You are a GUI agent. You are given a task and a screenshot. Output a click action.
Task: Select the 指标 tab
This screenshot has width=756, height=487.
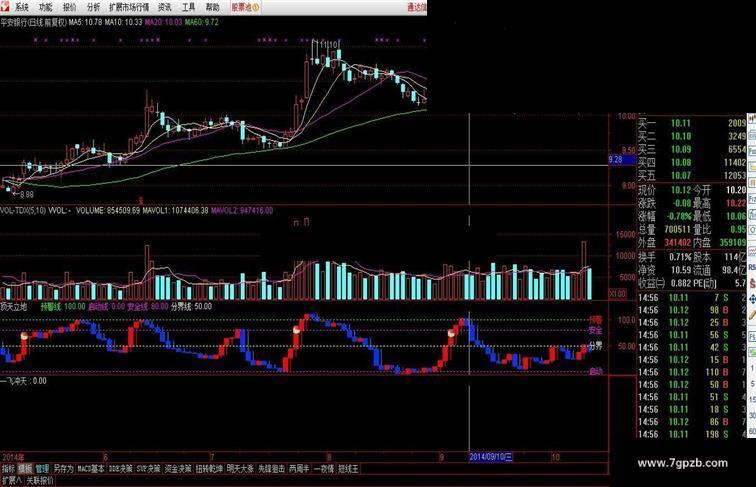(x=8, y=468)
